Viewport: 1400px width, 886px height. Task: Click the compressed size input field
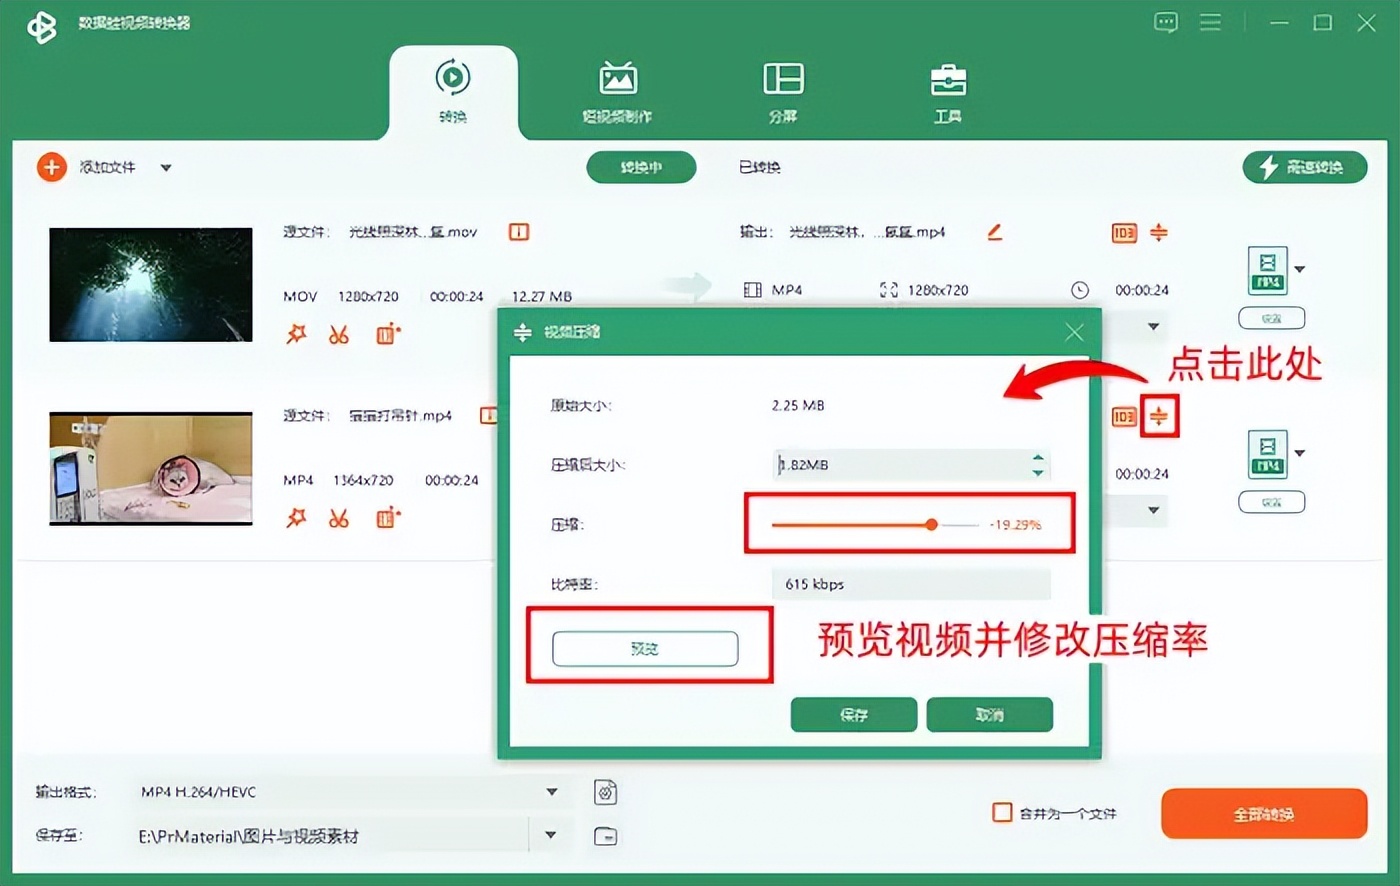click(900, 465)
